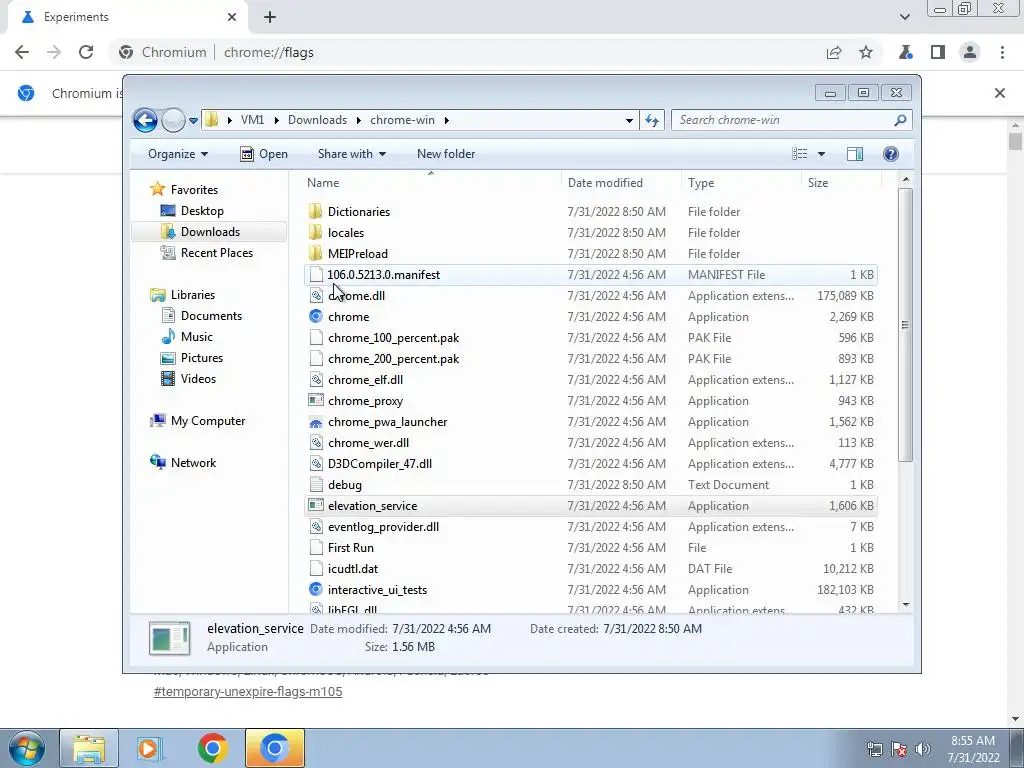Select the First Run file
The image size is (1024, 768).
tap(351, 547)
